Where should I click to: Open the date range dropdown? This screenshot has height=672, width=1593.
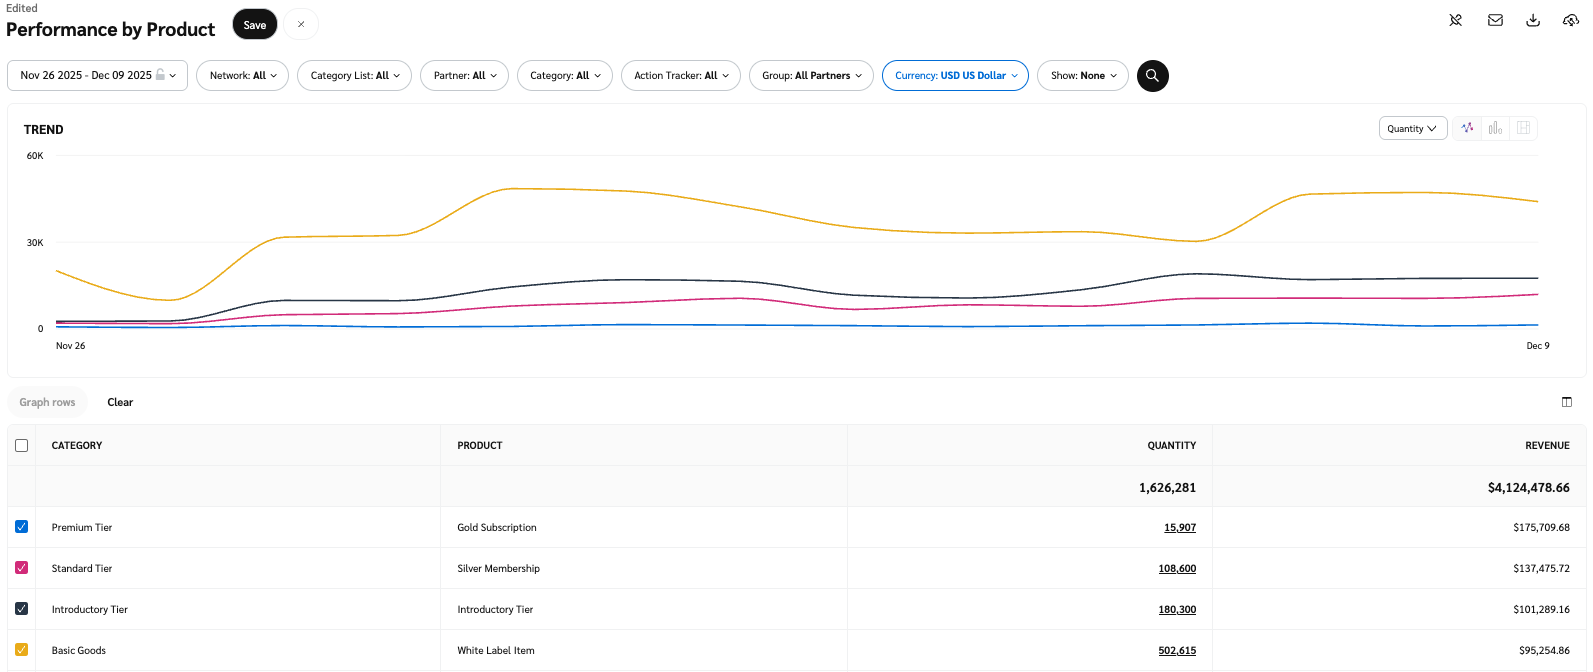pos(97,76)
